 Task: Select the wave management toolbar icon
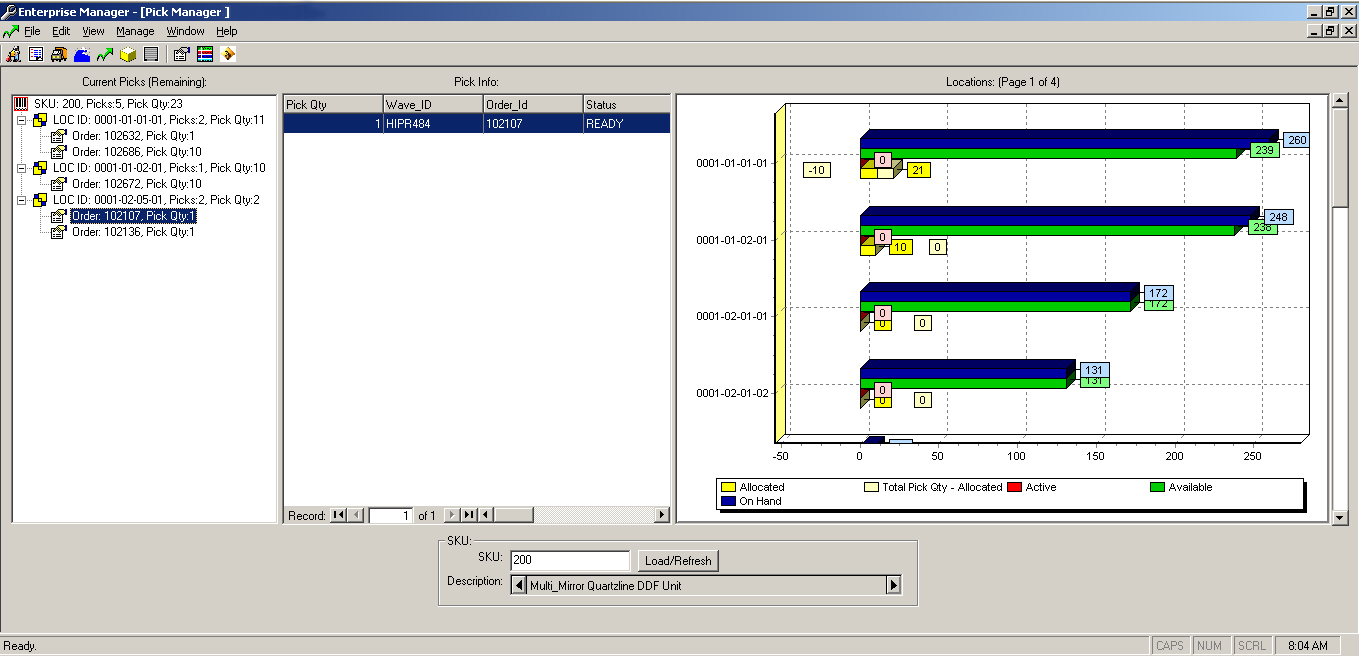[x=80, y=53]
